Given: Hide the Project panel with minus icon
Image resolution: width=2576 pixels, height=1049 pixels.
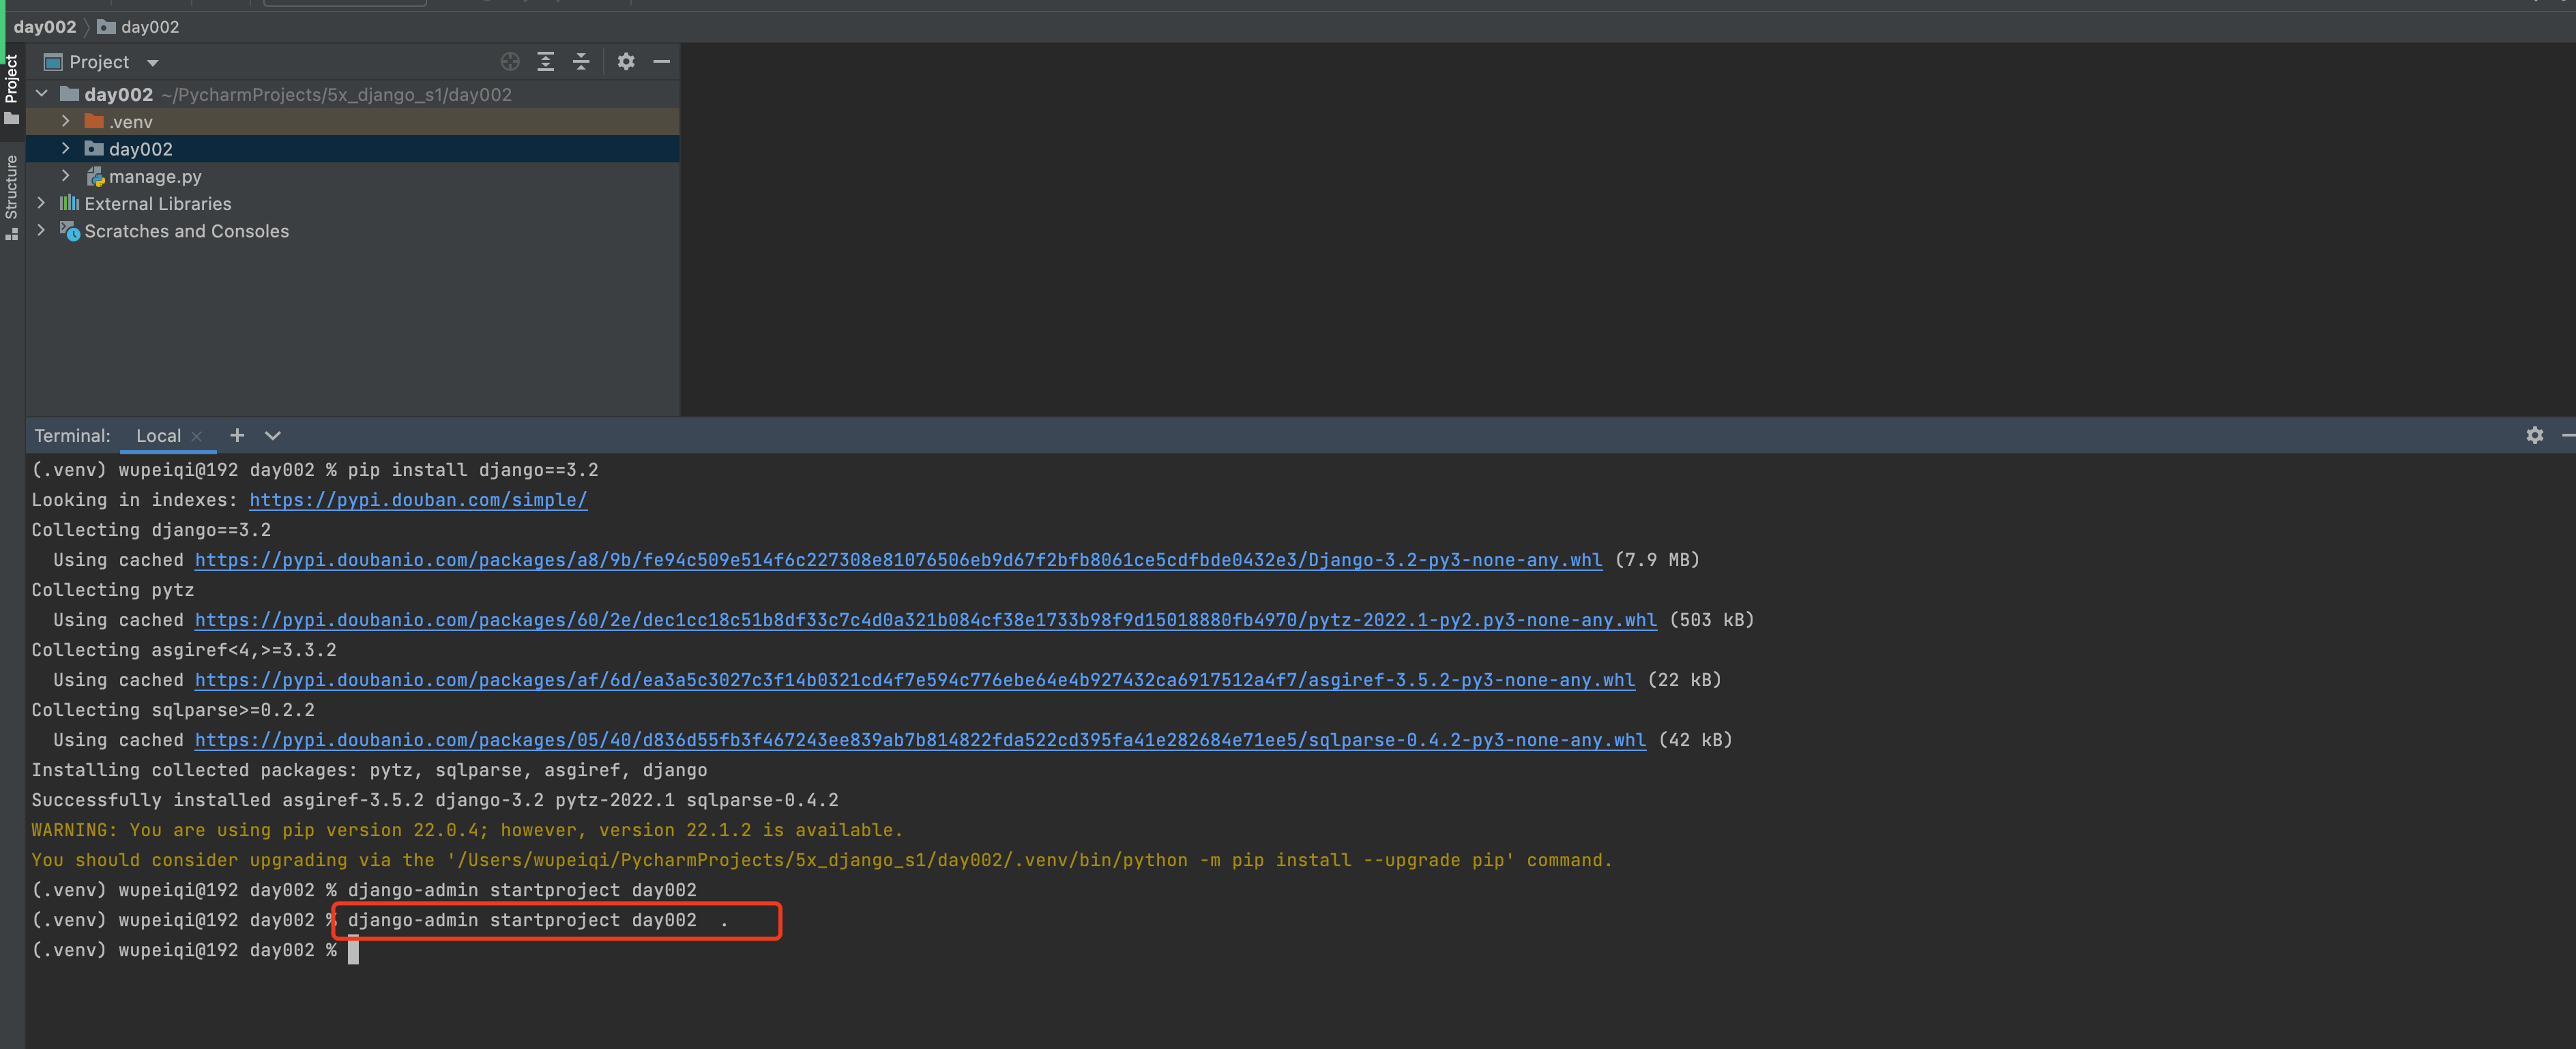Looking at the screenshot, I should pos(661,62).
